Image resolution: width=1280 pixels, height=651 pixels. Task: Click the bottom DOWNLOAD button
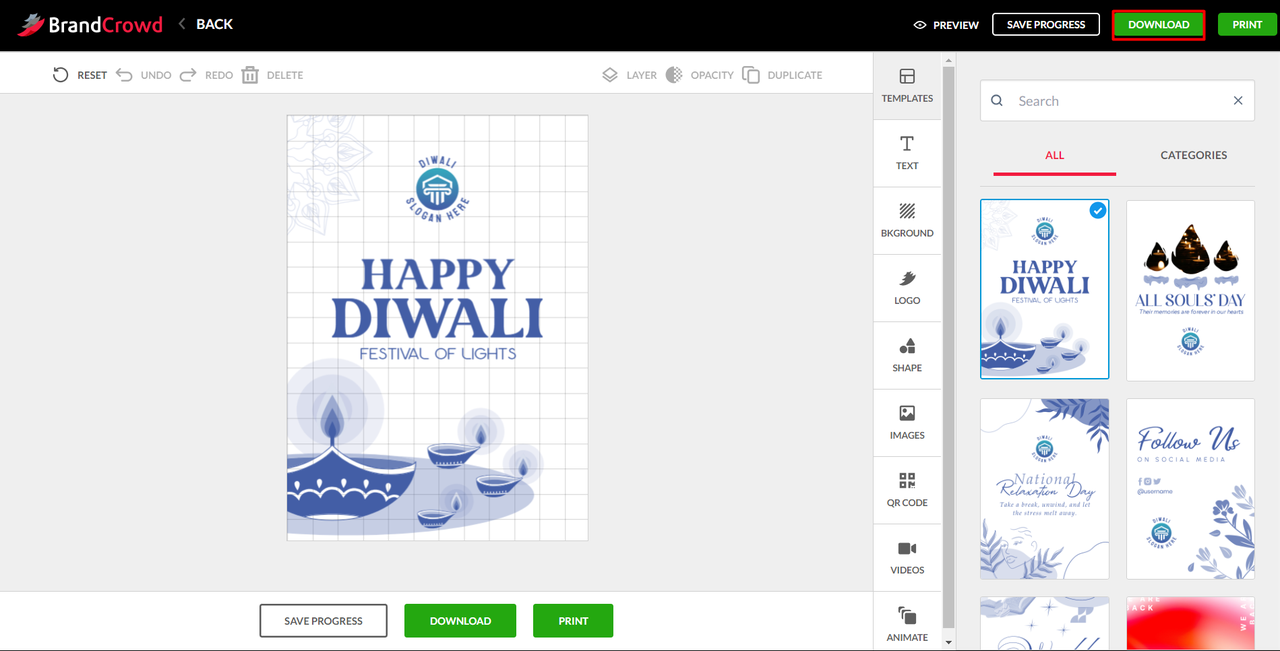coord(460,621)
